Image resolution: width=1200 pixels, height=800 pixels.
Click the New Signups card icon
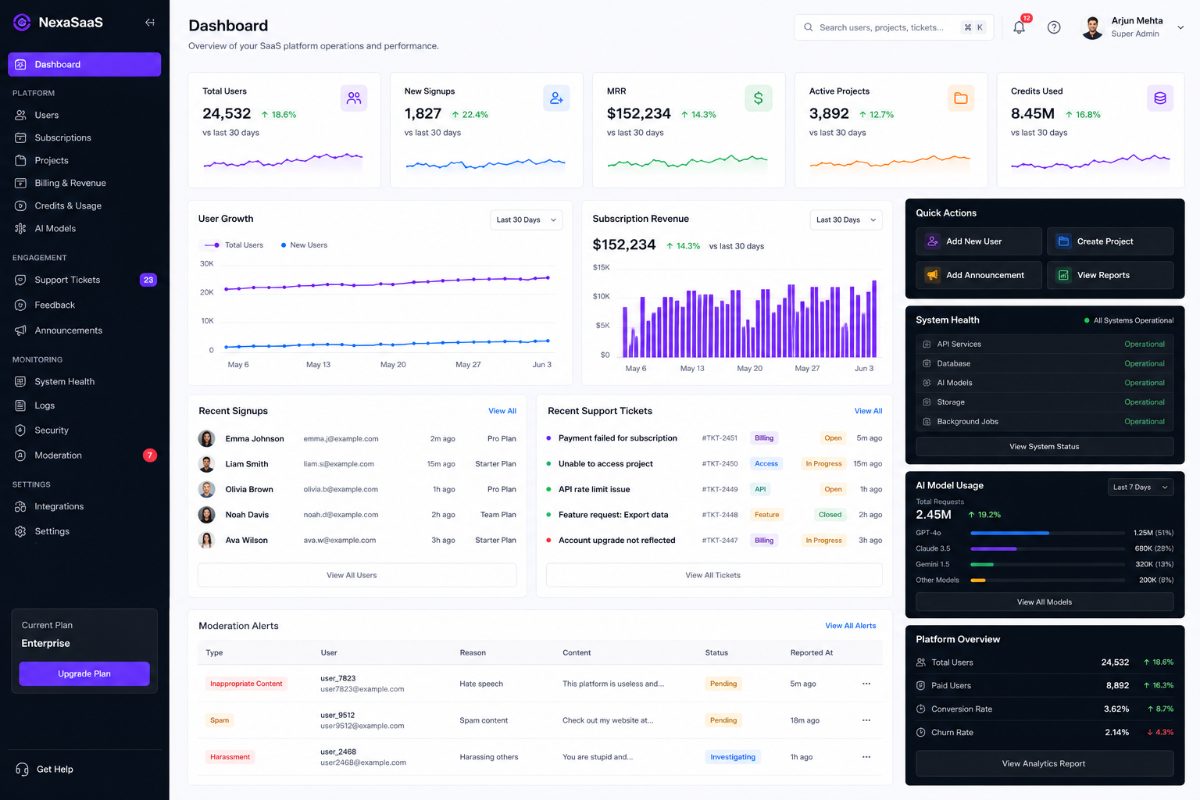point(556,98)
